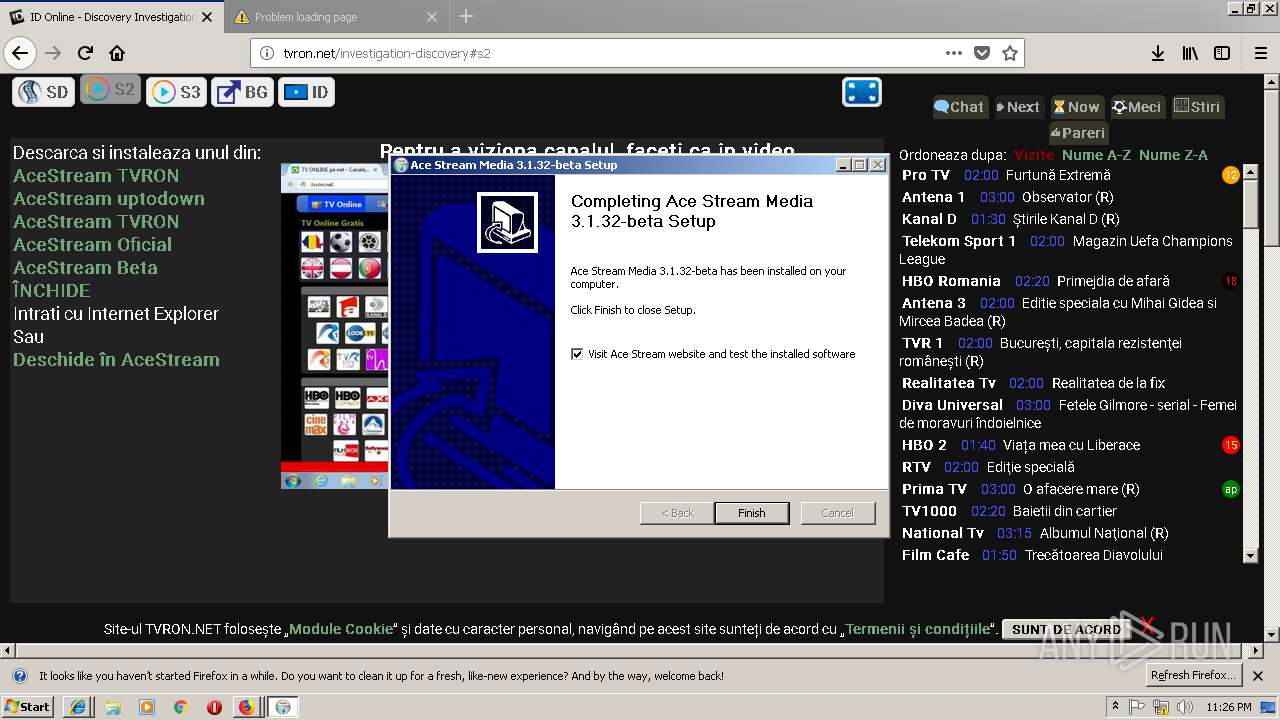Click the ID channel logo button
The width and height of the screenshot is (1280, 720).
coord(306,92)
